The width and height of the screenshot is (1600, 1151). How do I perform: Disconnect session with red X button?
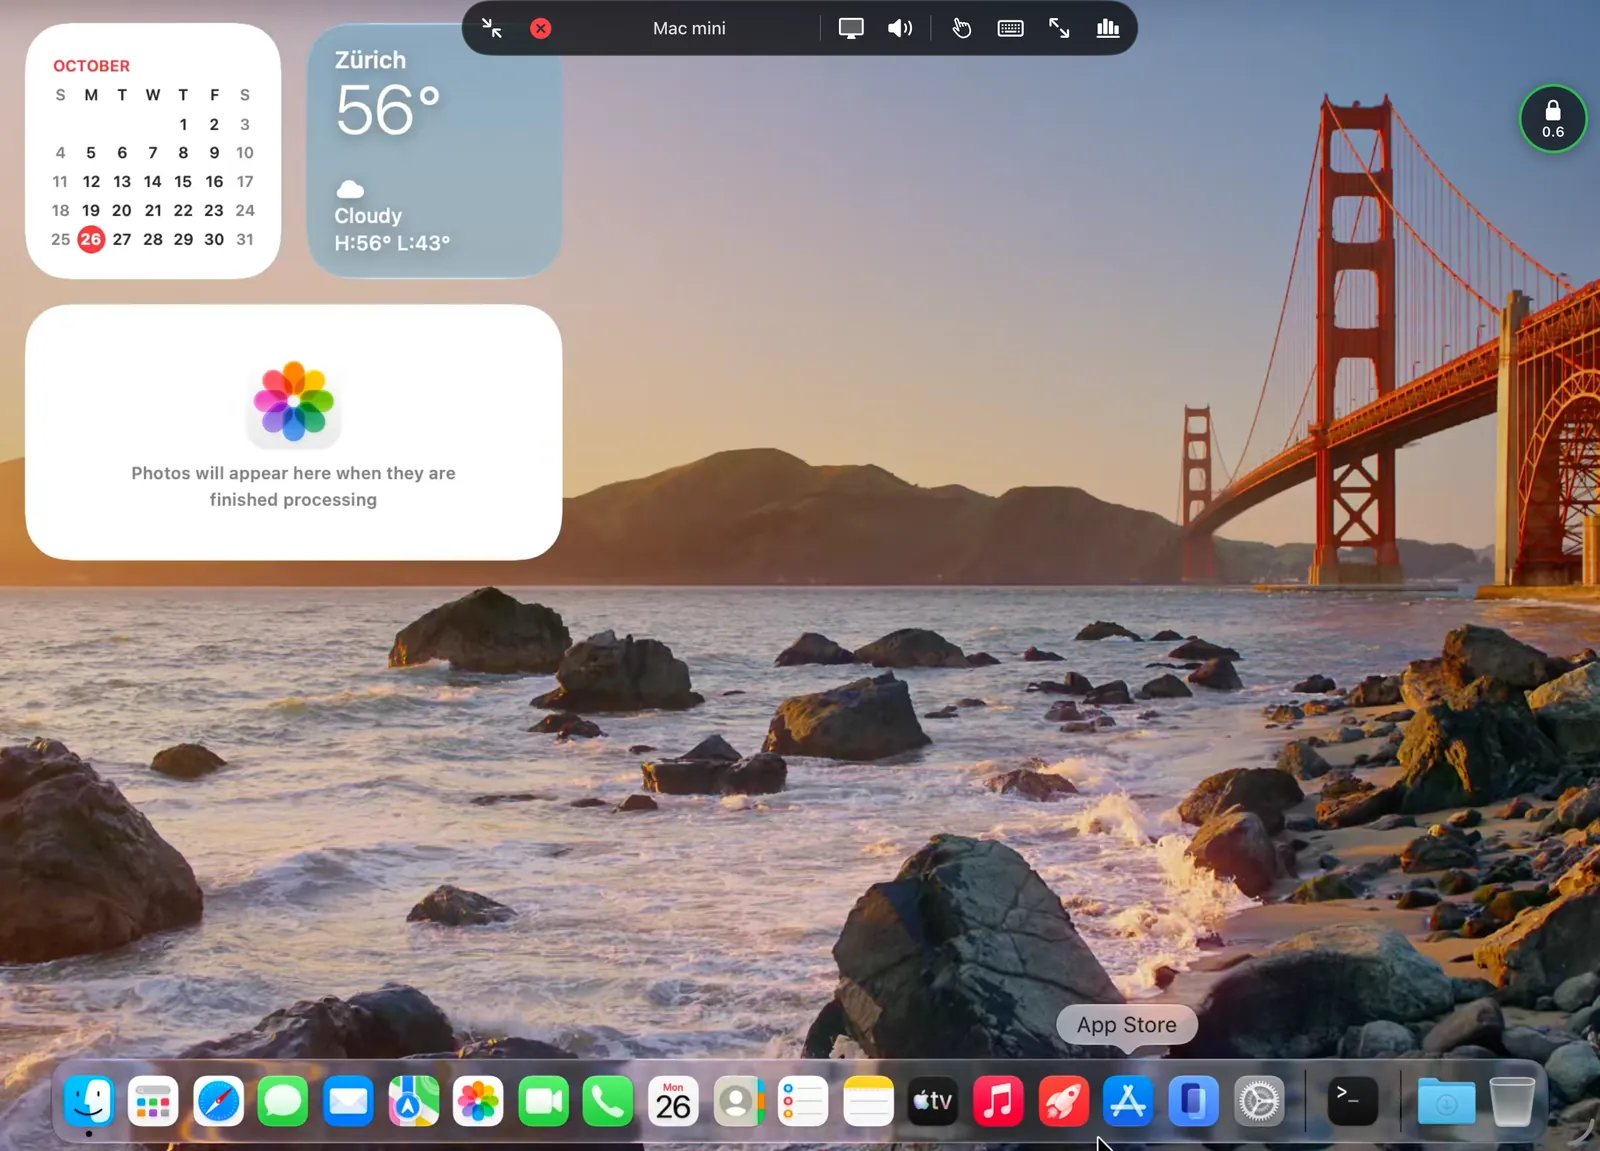541,28
